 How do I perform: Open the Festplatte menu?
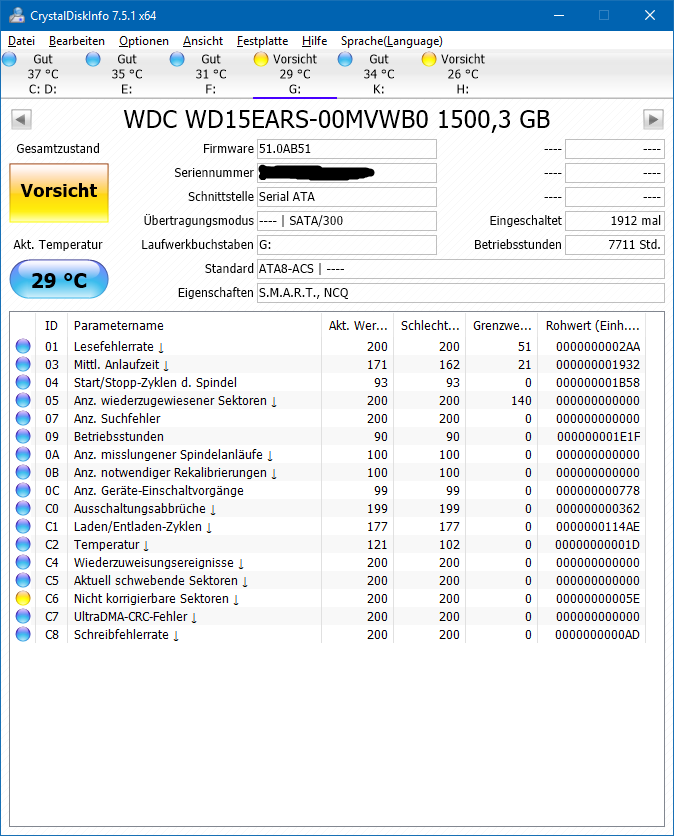(262, 41)
